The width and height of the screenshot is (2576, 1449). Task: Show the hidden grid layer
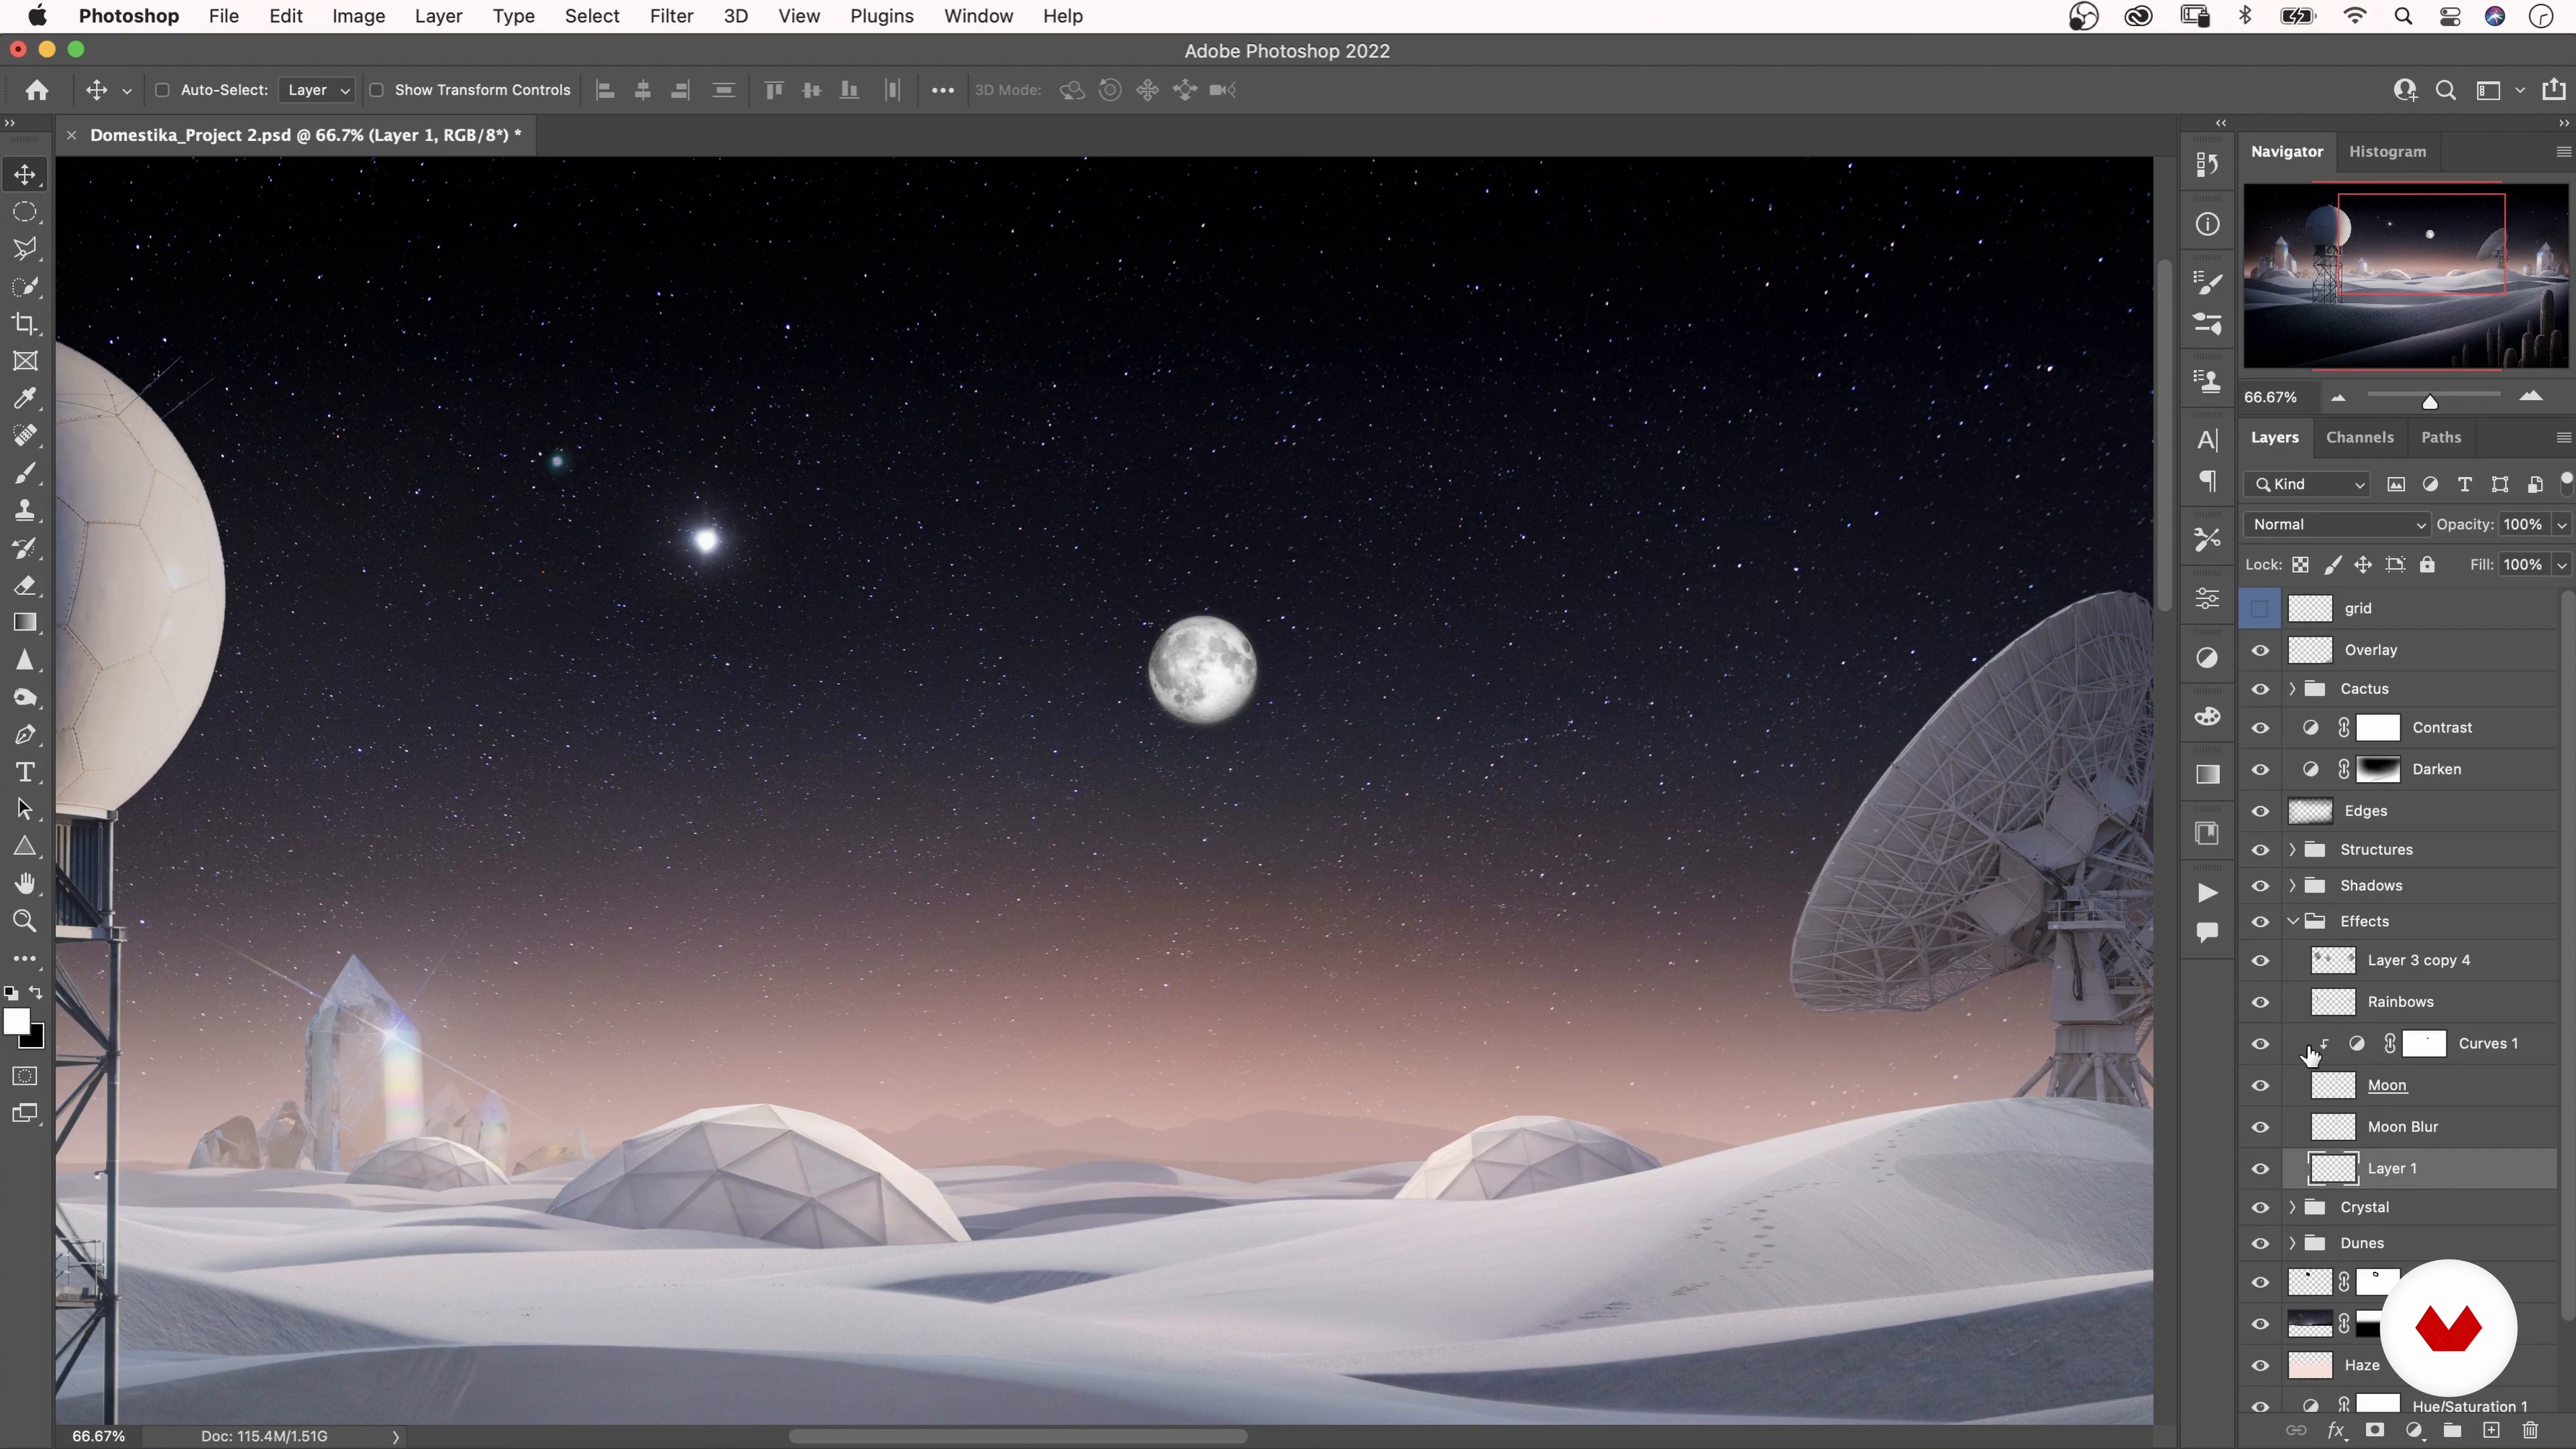tap(2259, 608)
